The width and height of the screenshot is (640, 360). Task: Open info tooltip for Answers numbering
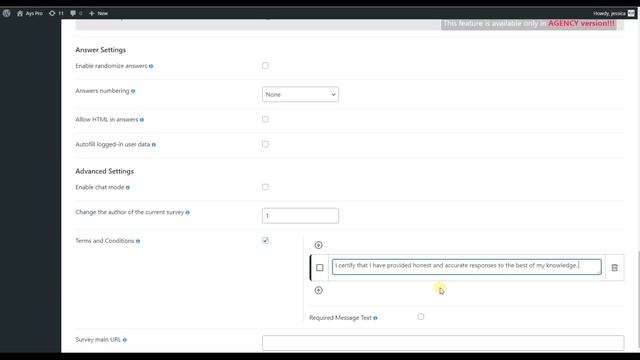point(133,91)
